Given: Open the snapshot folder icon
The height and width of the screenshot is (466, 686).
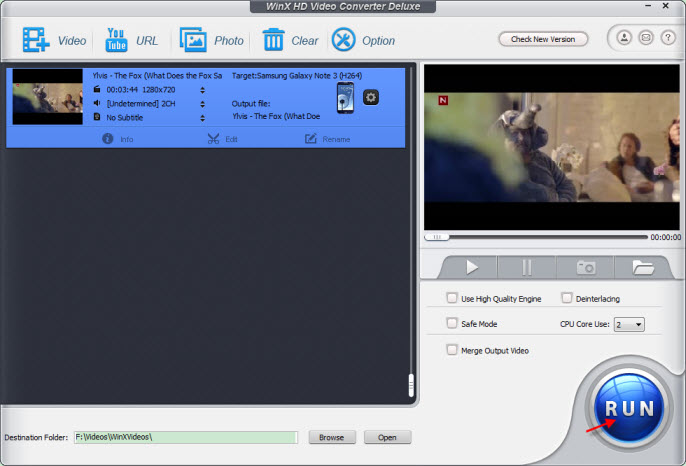Looking at the screenshot, I should point(643,267).
